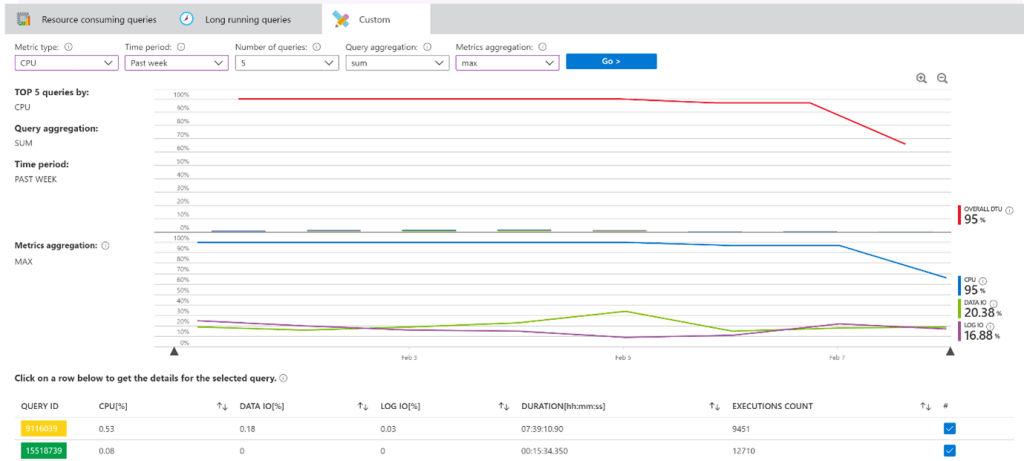Click the right timeline range marker triangle
This screenshot has width=1024, height=461.
coord(950,351)
